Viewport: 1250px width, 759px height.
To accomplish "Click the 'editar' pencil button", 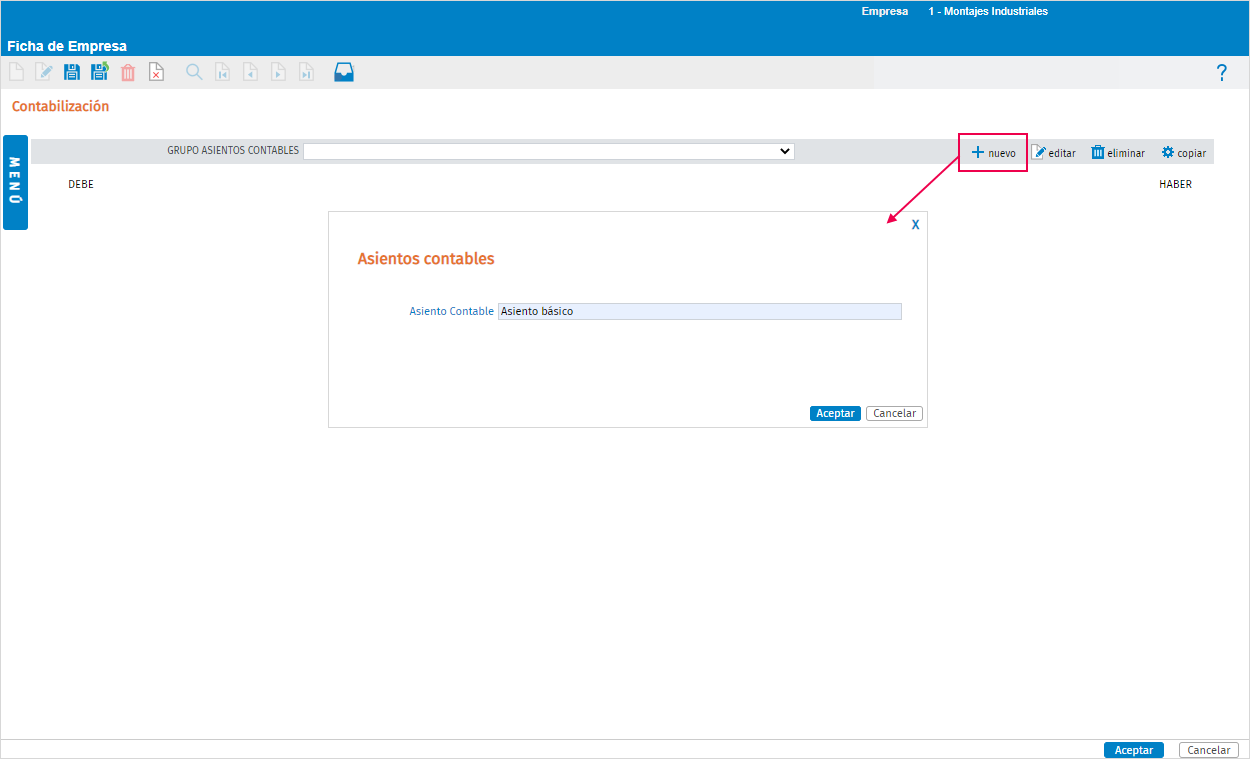I will 1054,153.
